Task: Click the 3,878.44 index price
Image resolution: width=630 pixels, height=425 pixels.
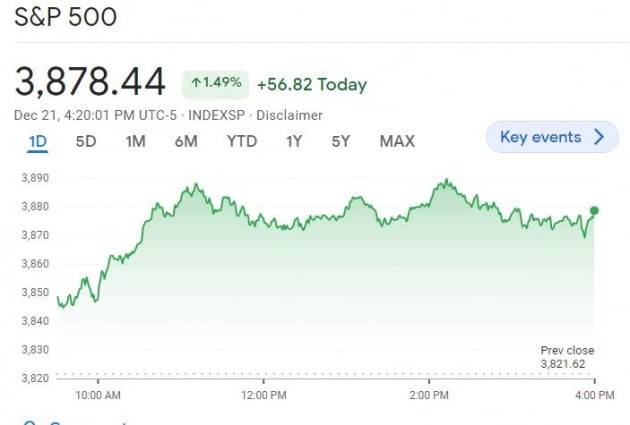Action: [92, 82]
